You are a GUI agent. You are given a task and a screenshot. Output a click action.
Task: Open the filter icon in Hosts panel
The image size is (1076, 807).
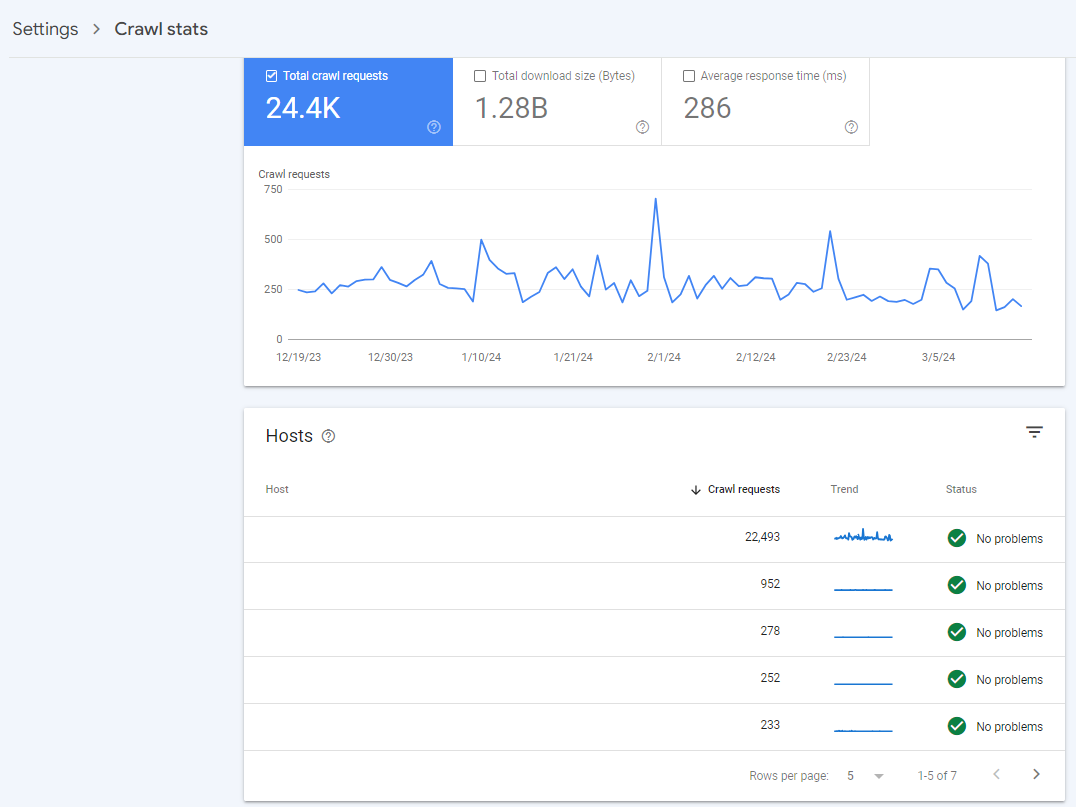[1034, 431]
